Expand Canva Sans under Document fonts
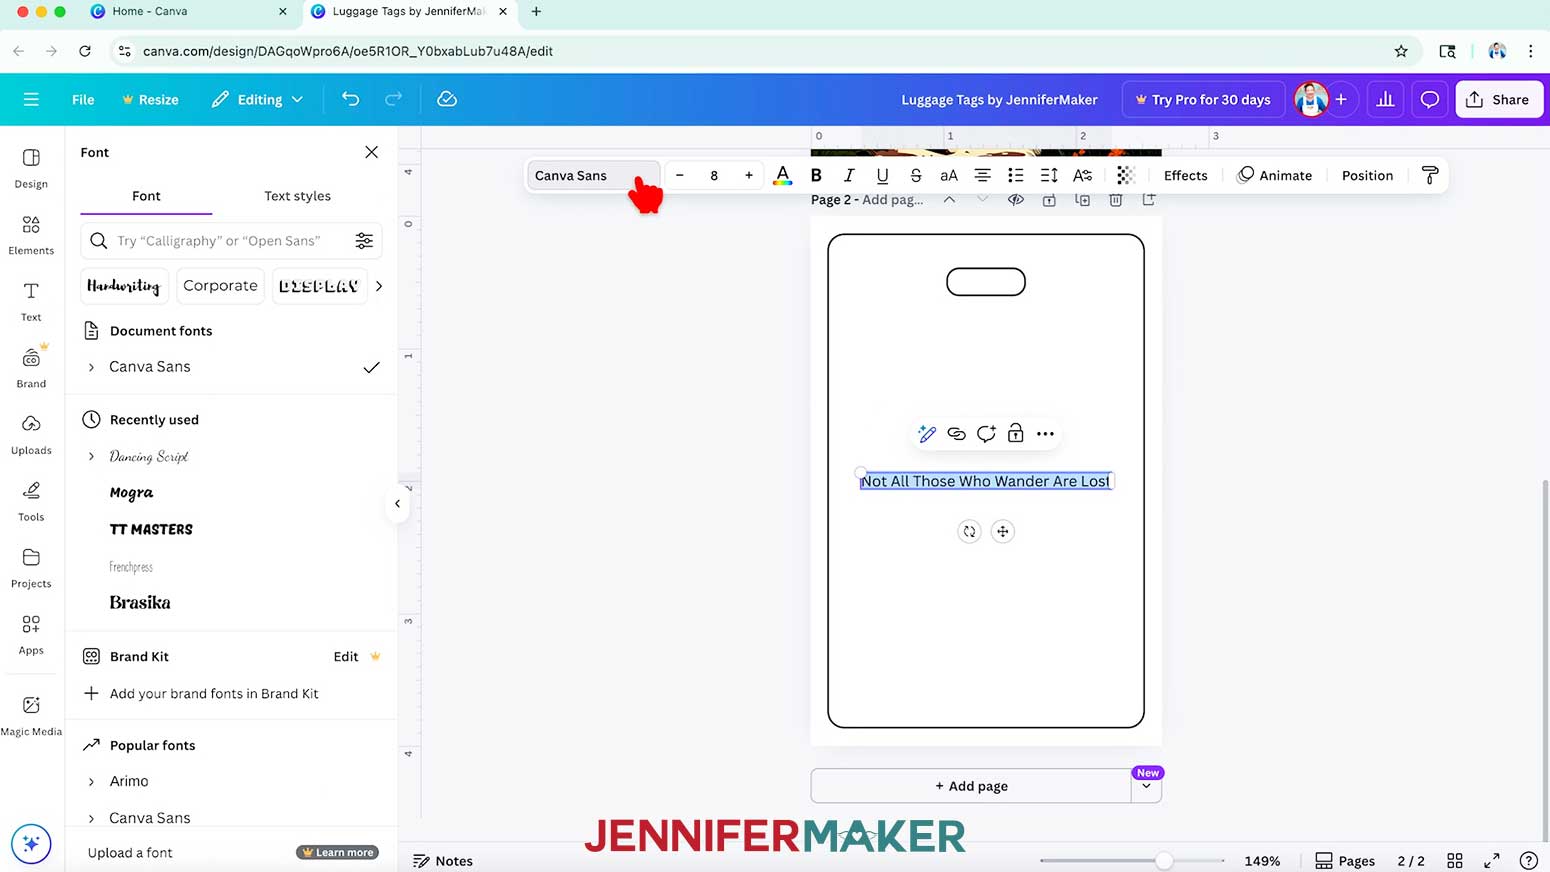 (91, 367)
